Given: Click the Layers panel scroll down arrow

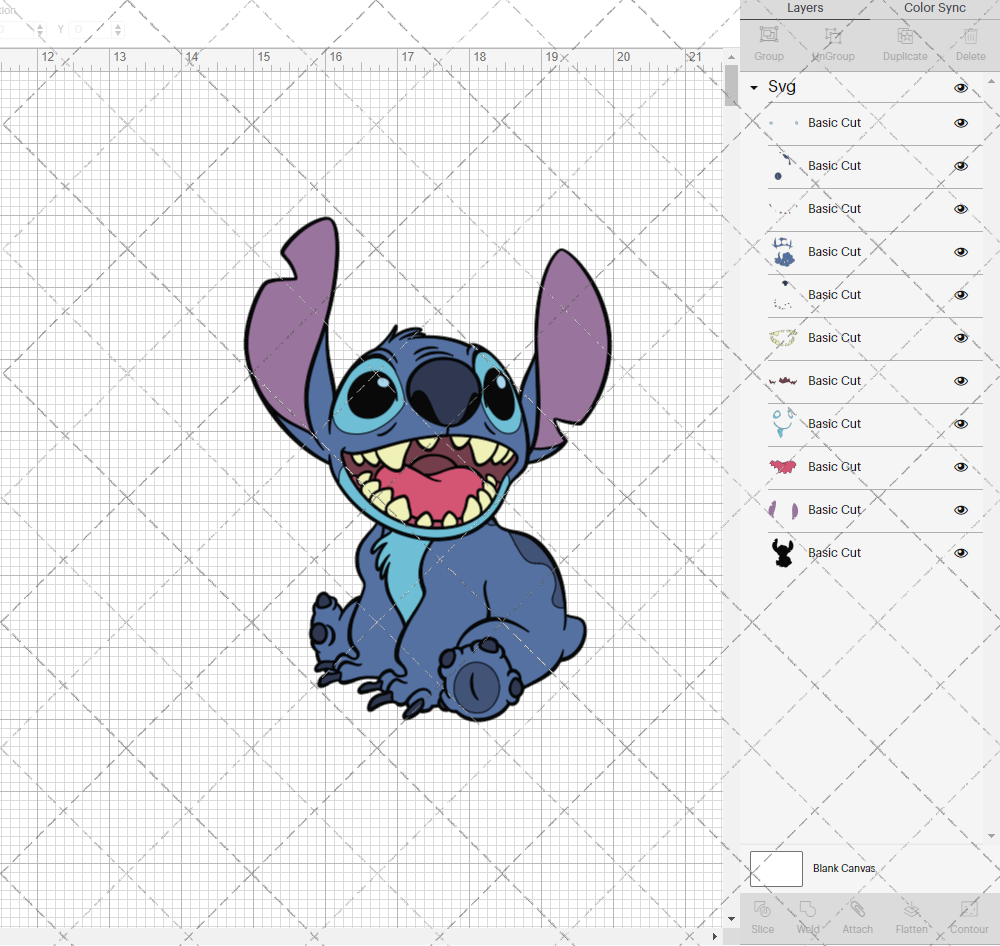Looking at the screenshot, I should [x=990, y=836].
